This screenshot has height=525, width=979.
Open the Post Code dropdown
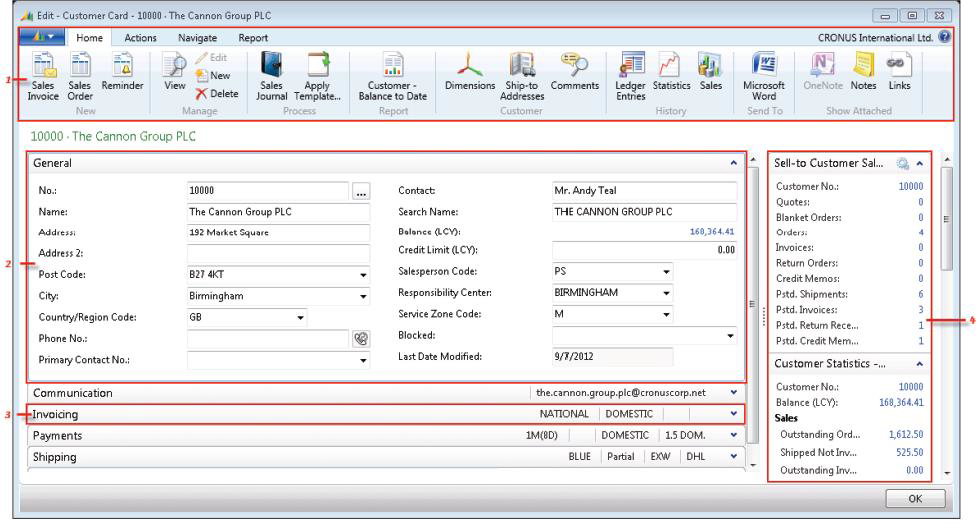[x=363, y=275]
